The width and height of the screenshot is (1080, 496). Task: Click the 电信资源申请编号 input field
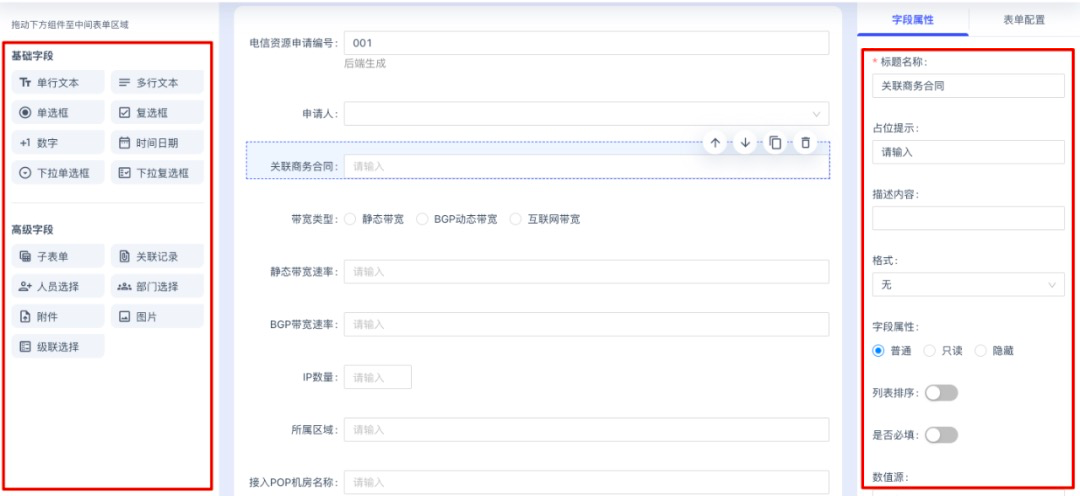(x=587, y=43)
